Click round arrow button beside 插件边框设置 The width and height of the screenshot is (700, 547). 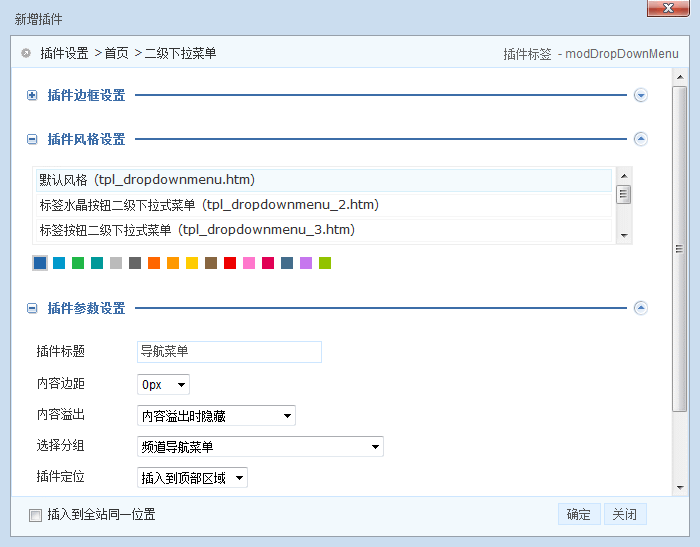point(641,96)
